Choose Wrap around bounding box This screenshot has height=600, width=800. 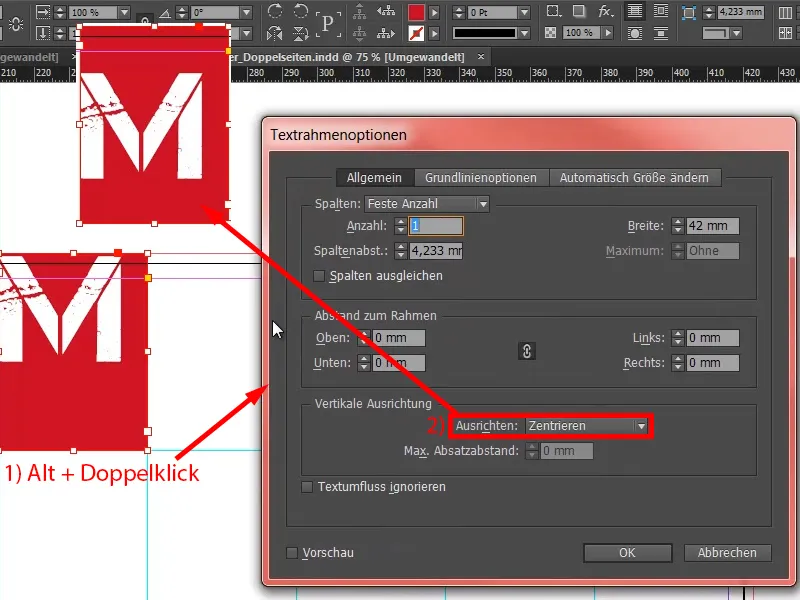click(x=661, y=11)
